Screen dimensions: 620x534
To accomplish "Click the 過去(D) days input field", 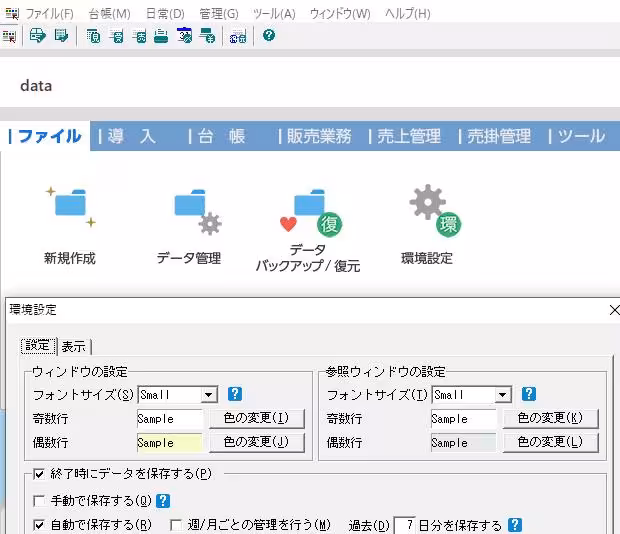I will [x=405, y=525].
